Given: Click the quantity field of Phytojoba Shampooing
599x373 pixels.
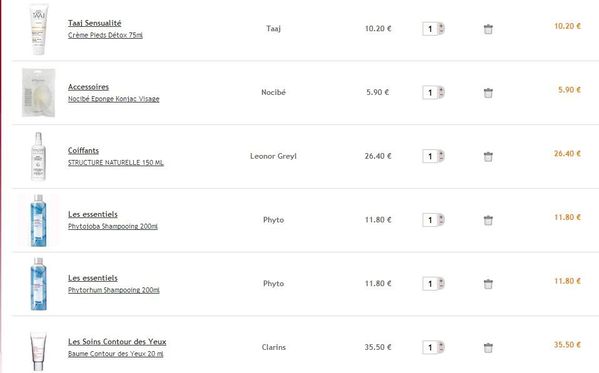Looking at the screenshot, I should coord(430,220).
